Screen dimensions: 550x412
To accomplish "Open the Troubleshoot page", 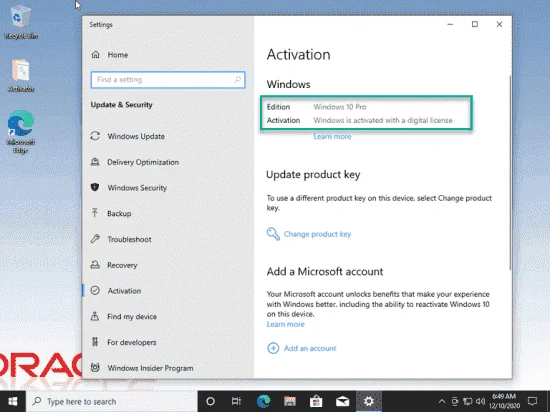I will tap(121, 239).
